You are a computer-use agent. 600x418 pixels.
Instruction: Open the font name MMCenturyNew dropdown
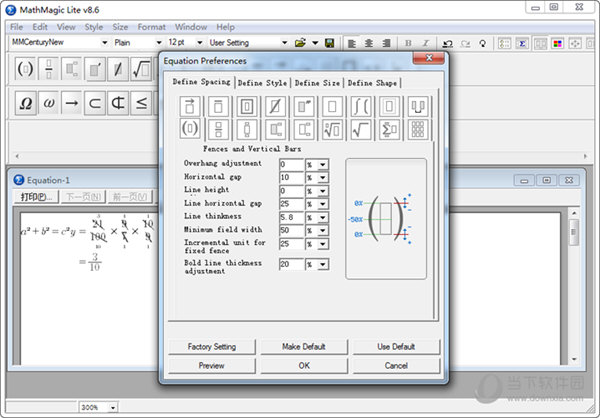[x=104, y=42]
